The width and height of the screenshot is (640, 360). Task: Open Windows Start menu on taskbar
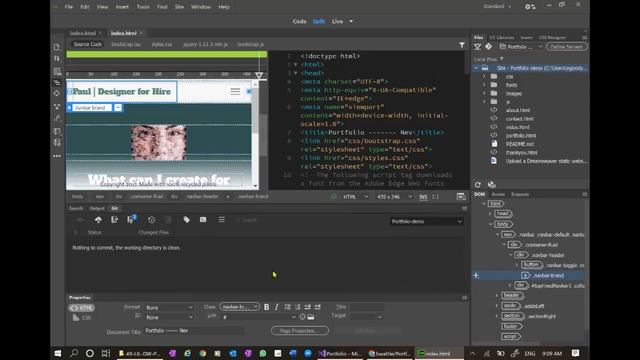point(58,353)
